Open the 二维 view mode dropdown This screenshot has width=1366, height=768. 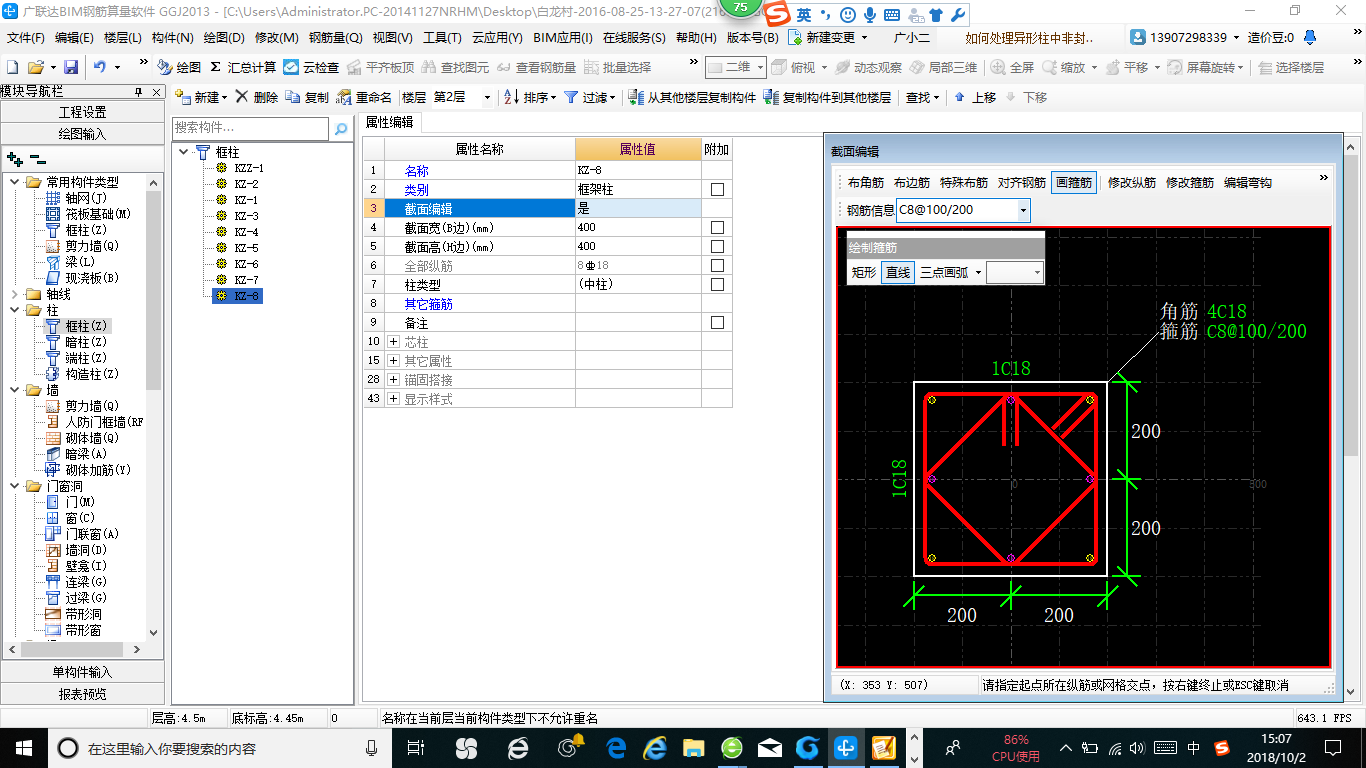(760, 67)
